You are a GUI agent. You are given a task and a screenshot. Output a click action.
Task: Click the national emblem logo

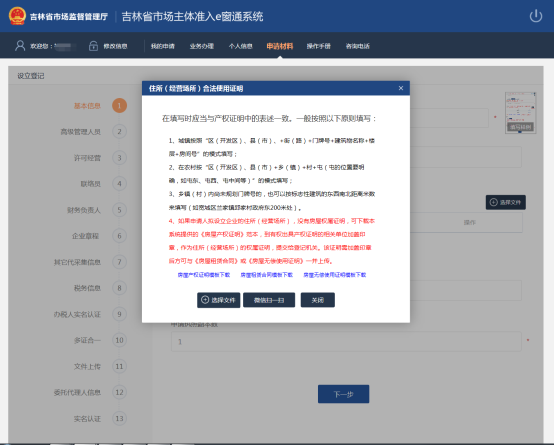click(x=17, y=16)
